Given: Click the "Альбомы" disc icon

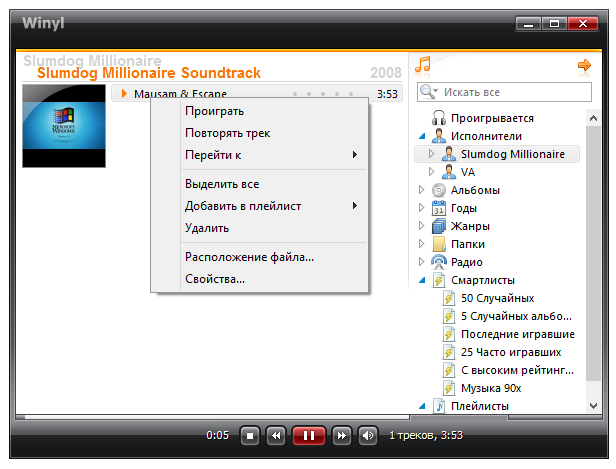Looking at the screenshot, I should point(439,190).
